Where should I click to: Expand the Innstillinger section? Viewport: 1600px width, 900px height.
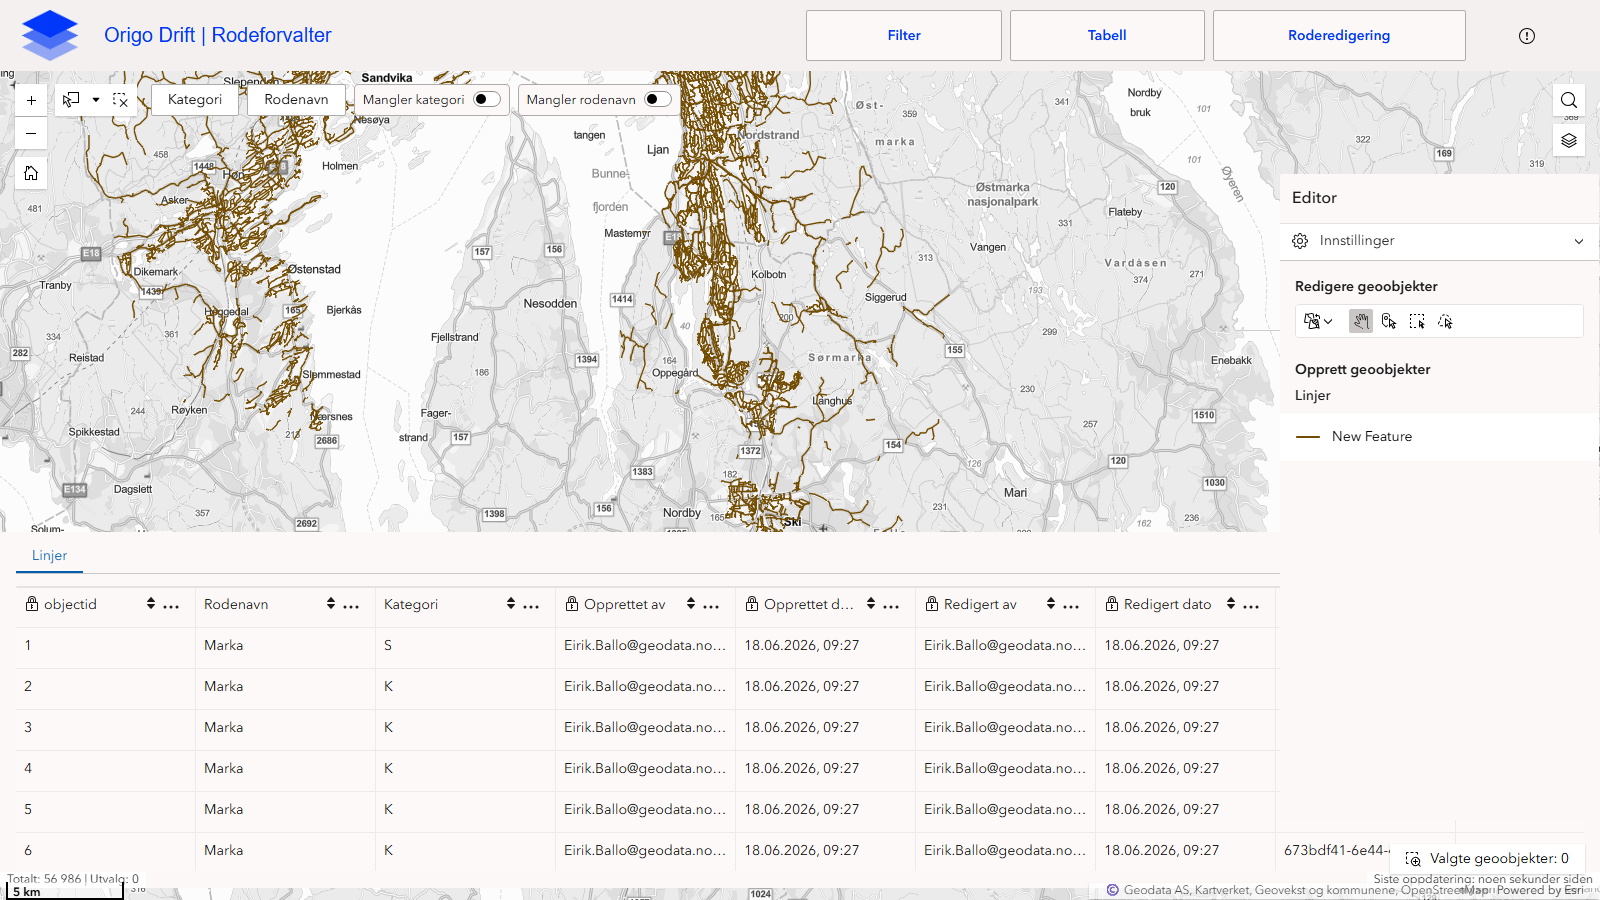(1440, 241)
